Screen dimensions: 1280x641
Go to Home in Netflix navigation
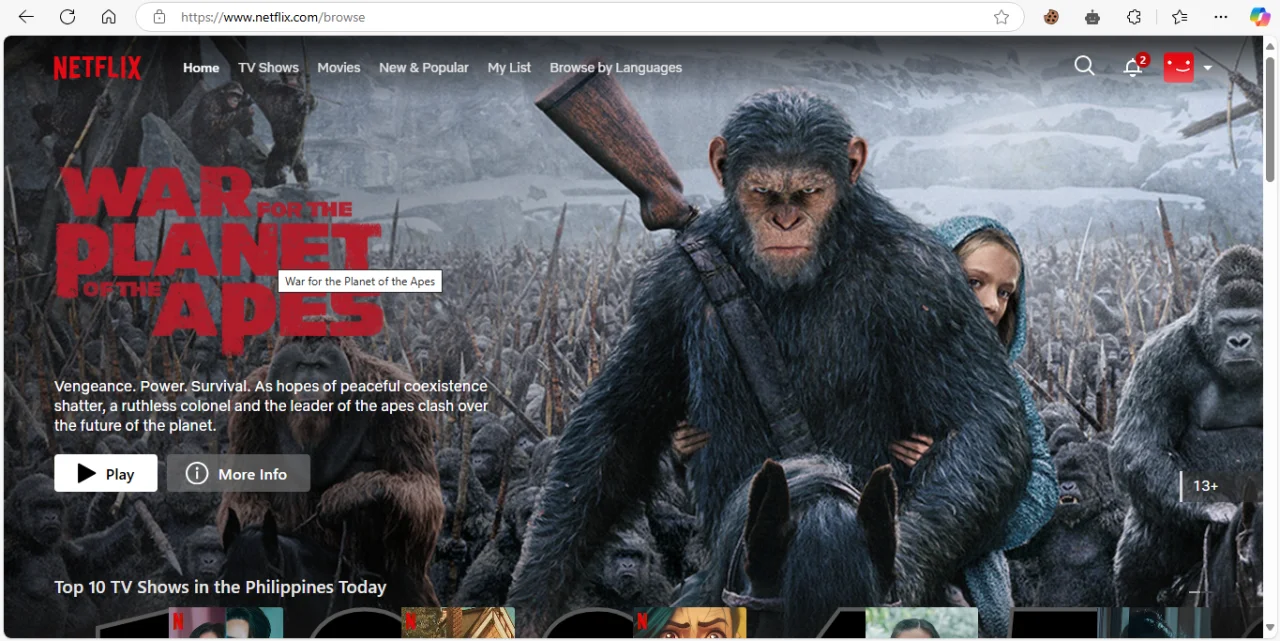pyautogui.click(x=201, y=68)
